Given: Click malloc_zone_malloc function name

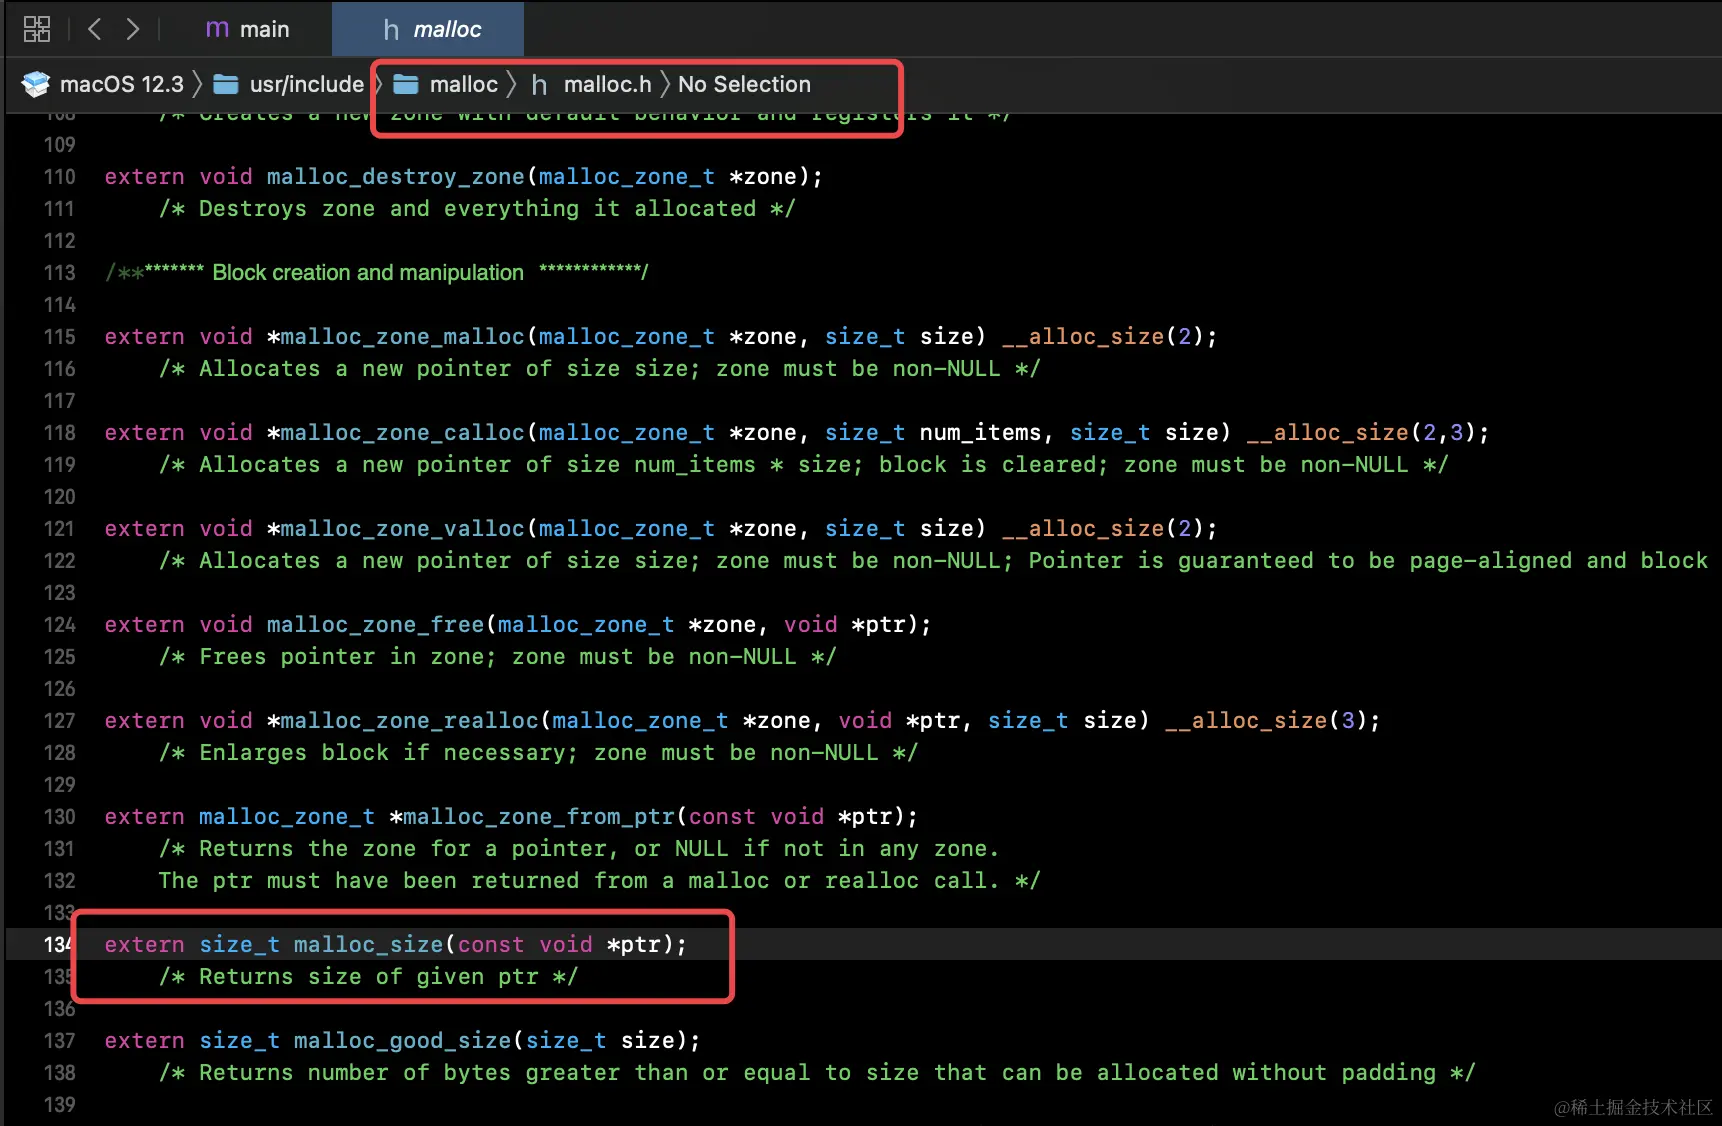Looking at the screenshot, I should [x=403, y=337].
